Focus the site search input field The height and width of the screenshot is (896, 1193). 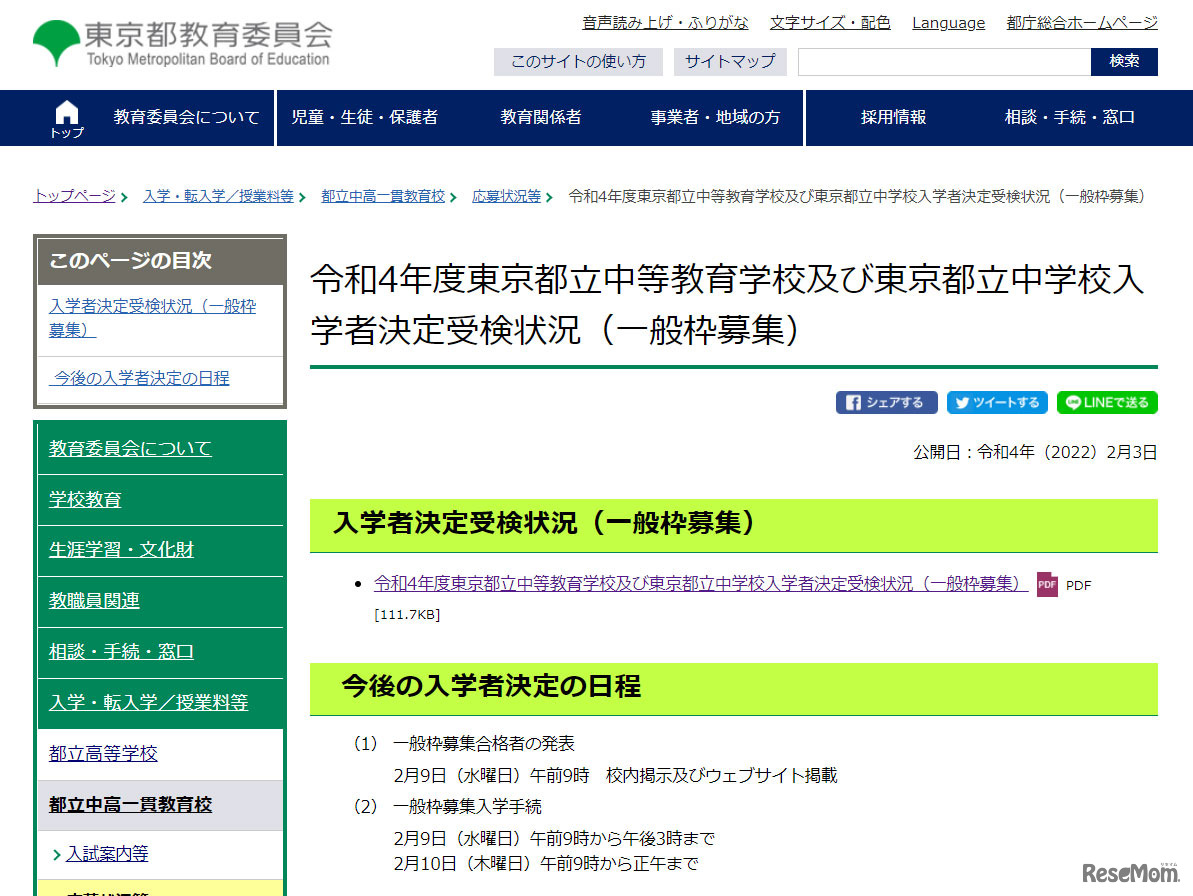point(943,62)
